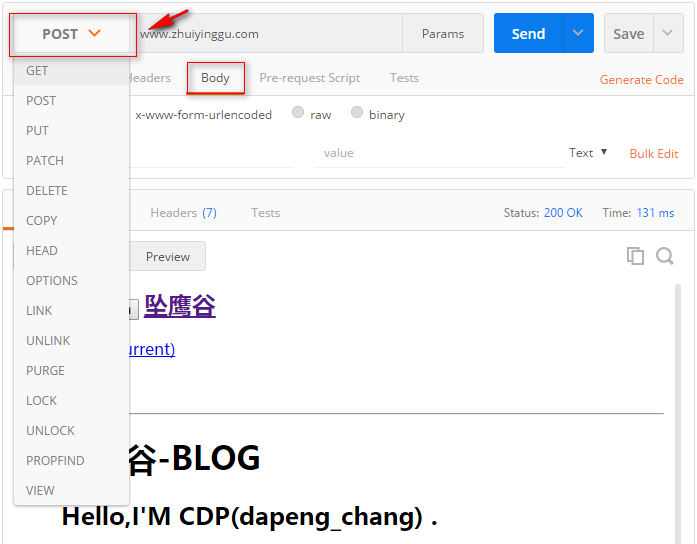Pick UNLOCK request method

[71, 431]
